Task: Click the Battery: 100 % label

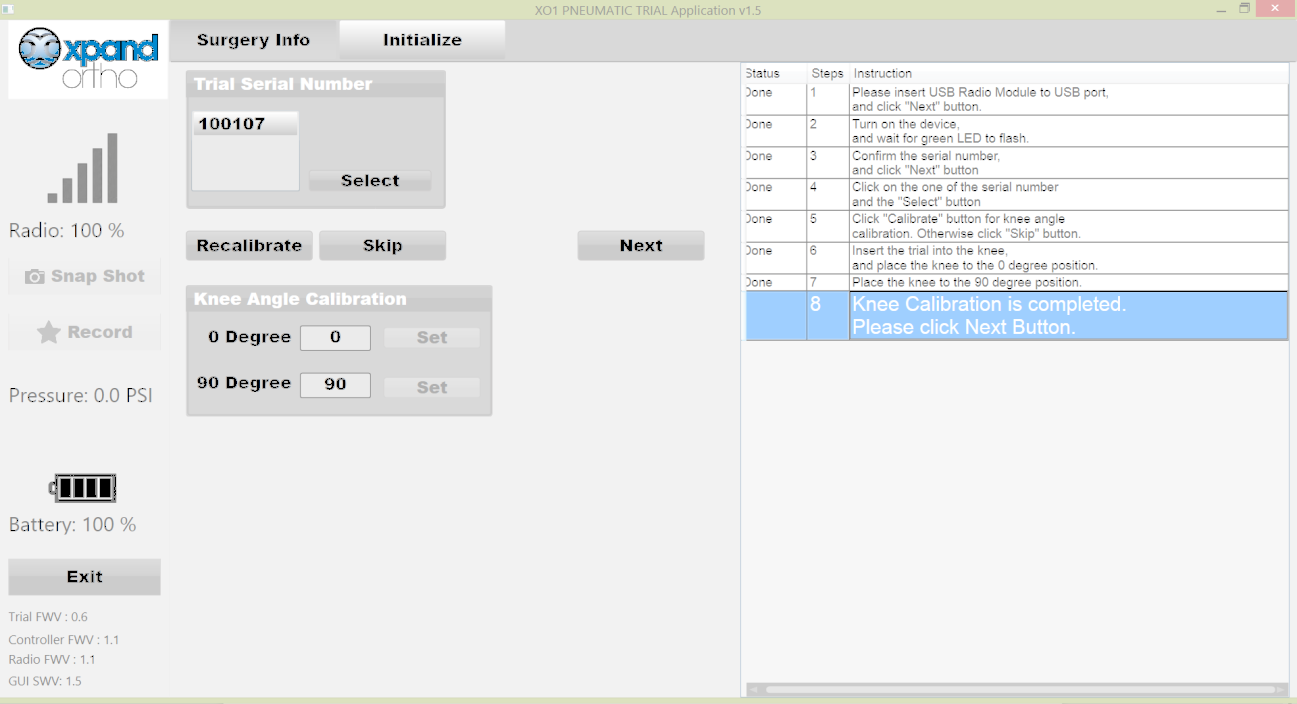Action: coord(73,525)
